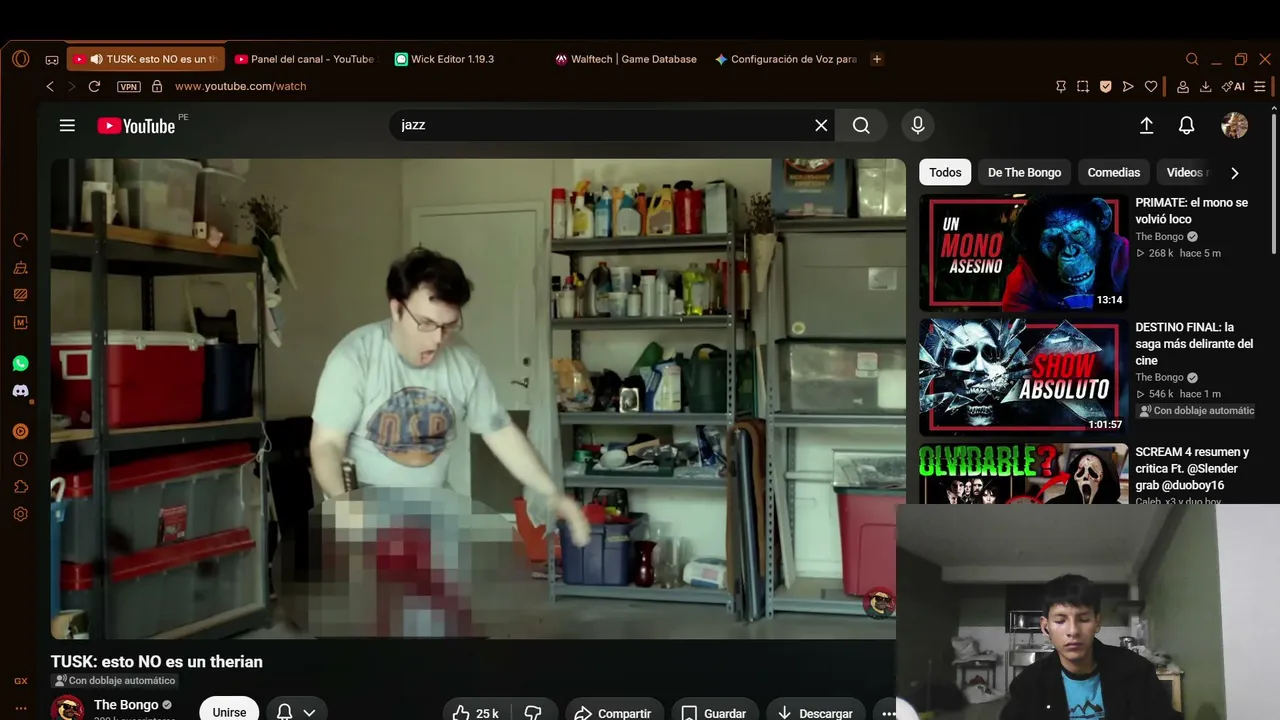Open The Bongo channel name link
This screenshot has height=720, width=1280.
(126, 705)
